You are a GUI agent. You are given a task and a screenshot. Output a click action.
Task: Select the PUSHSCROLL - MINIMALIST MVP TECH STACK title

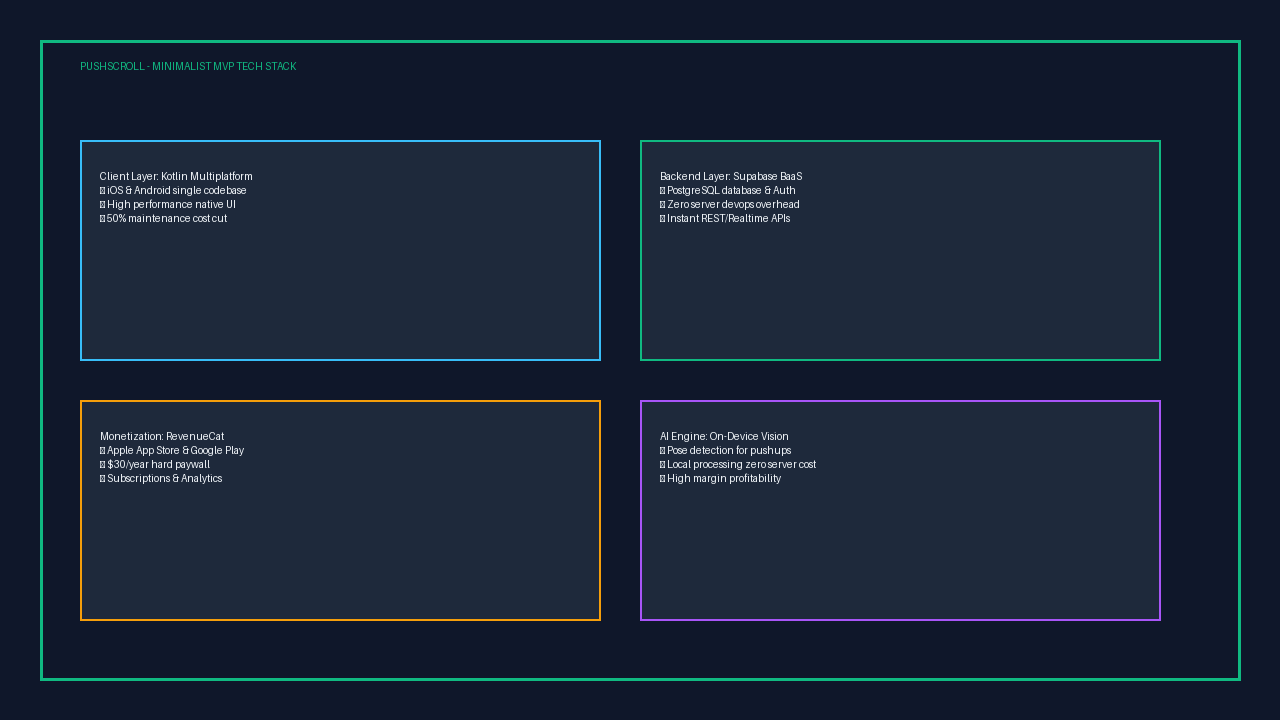(188, 67)
